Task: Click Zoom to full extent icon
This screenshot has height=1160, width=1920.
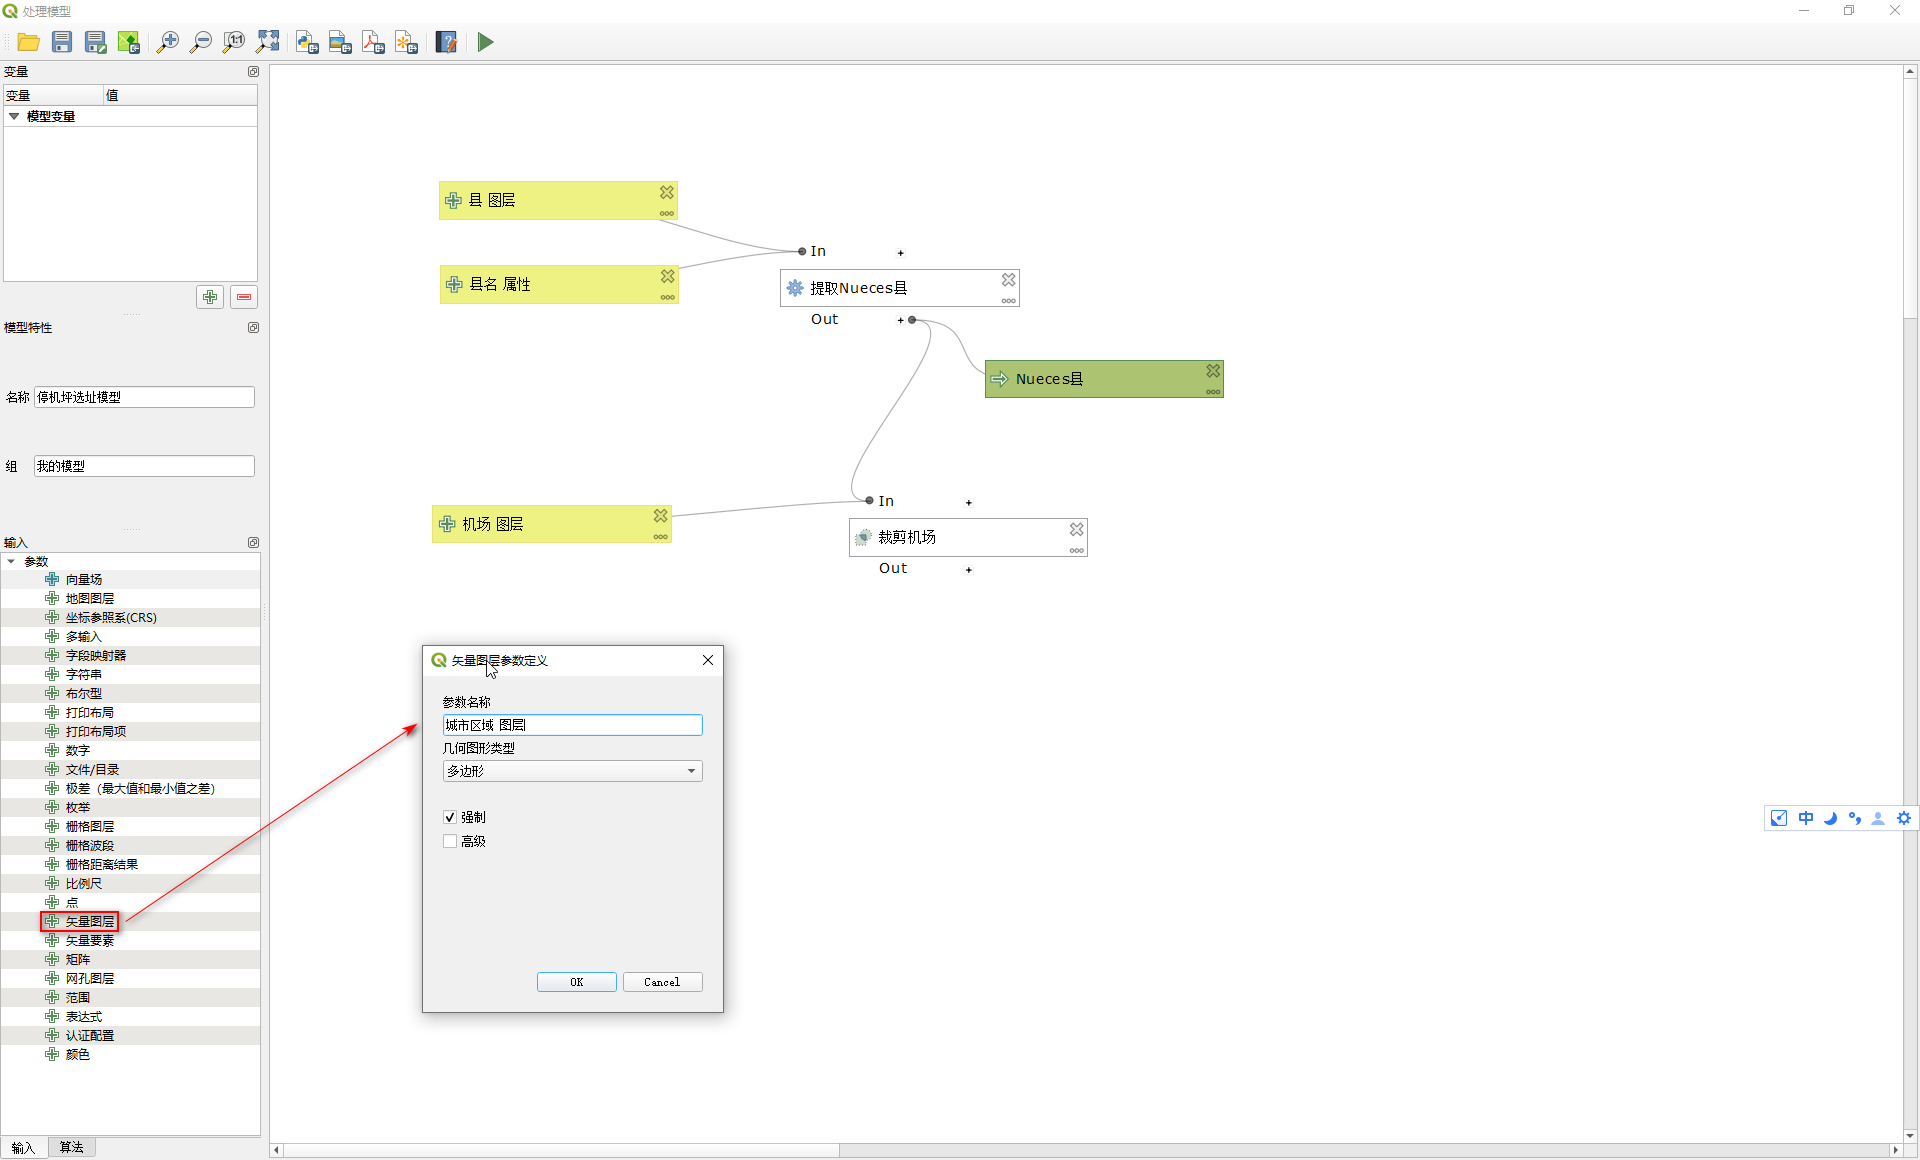Action: 267,42
